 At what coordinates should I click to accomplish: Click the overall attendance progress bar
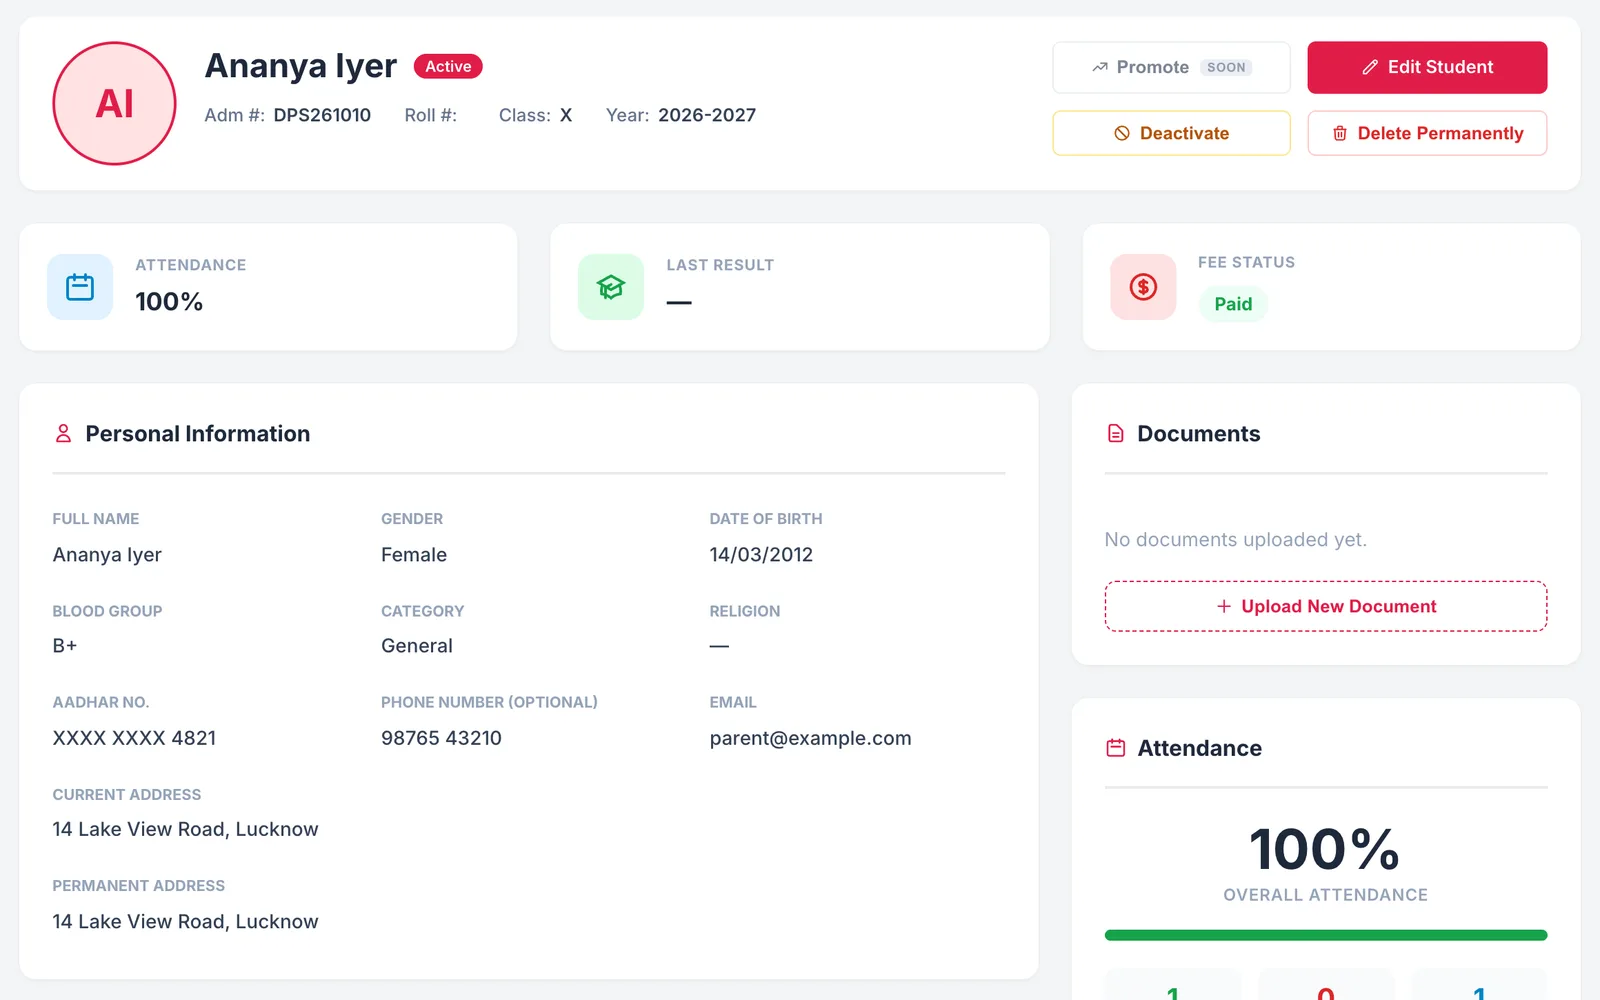coord(1326,935)
